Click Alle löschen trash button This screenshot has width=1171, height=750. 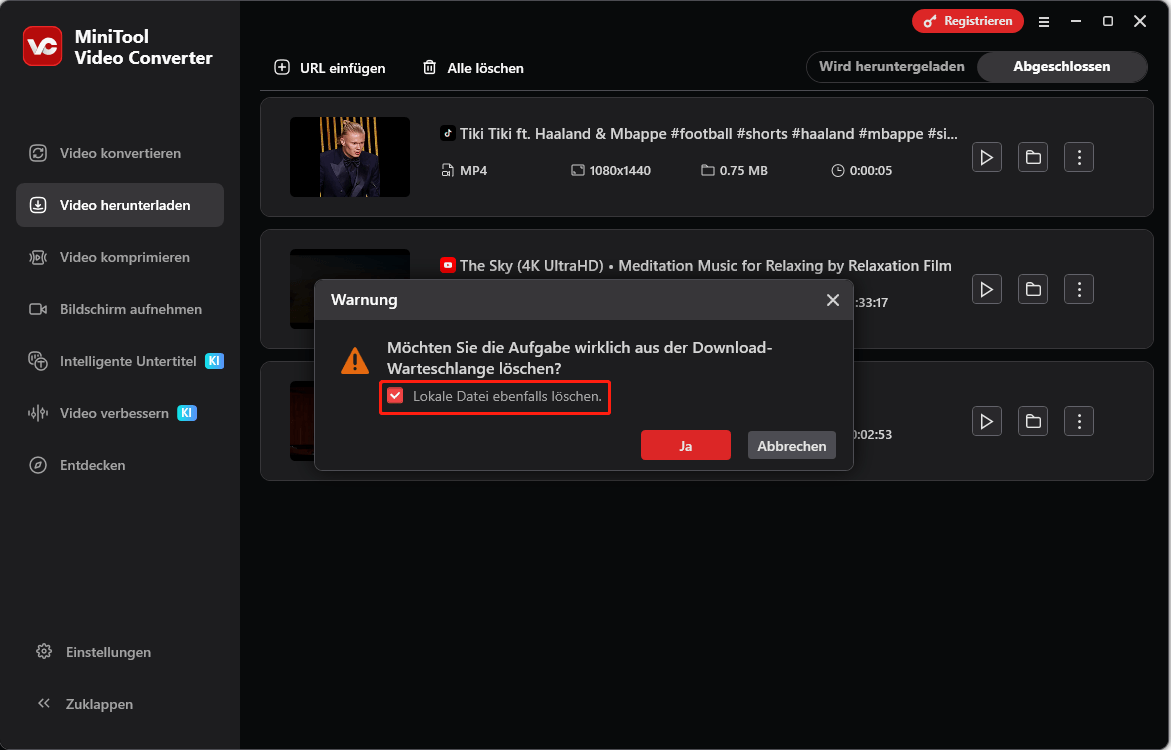tap(473, 68)
